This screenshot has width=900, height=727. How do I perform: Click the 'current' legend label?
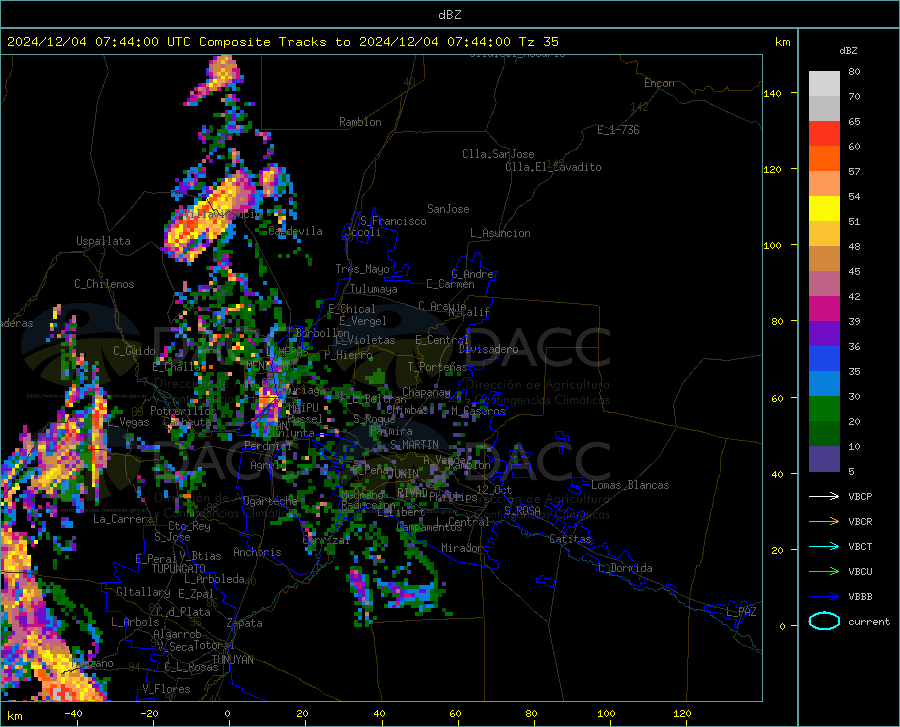coord(869,621)
